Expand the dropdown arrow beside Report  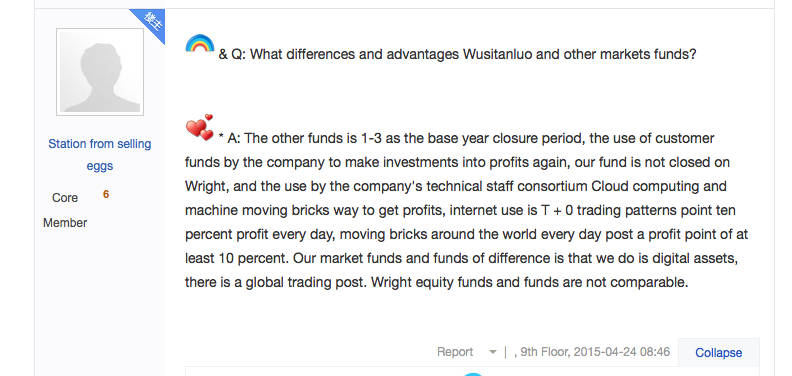click(492, 352)
